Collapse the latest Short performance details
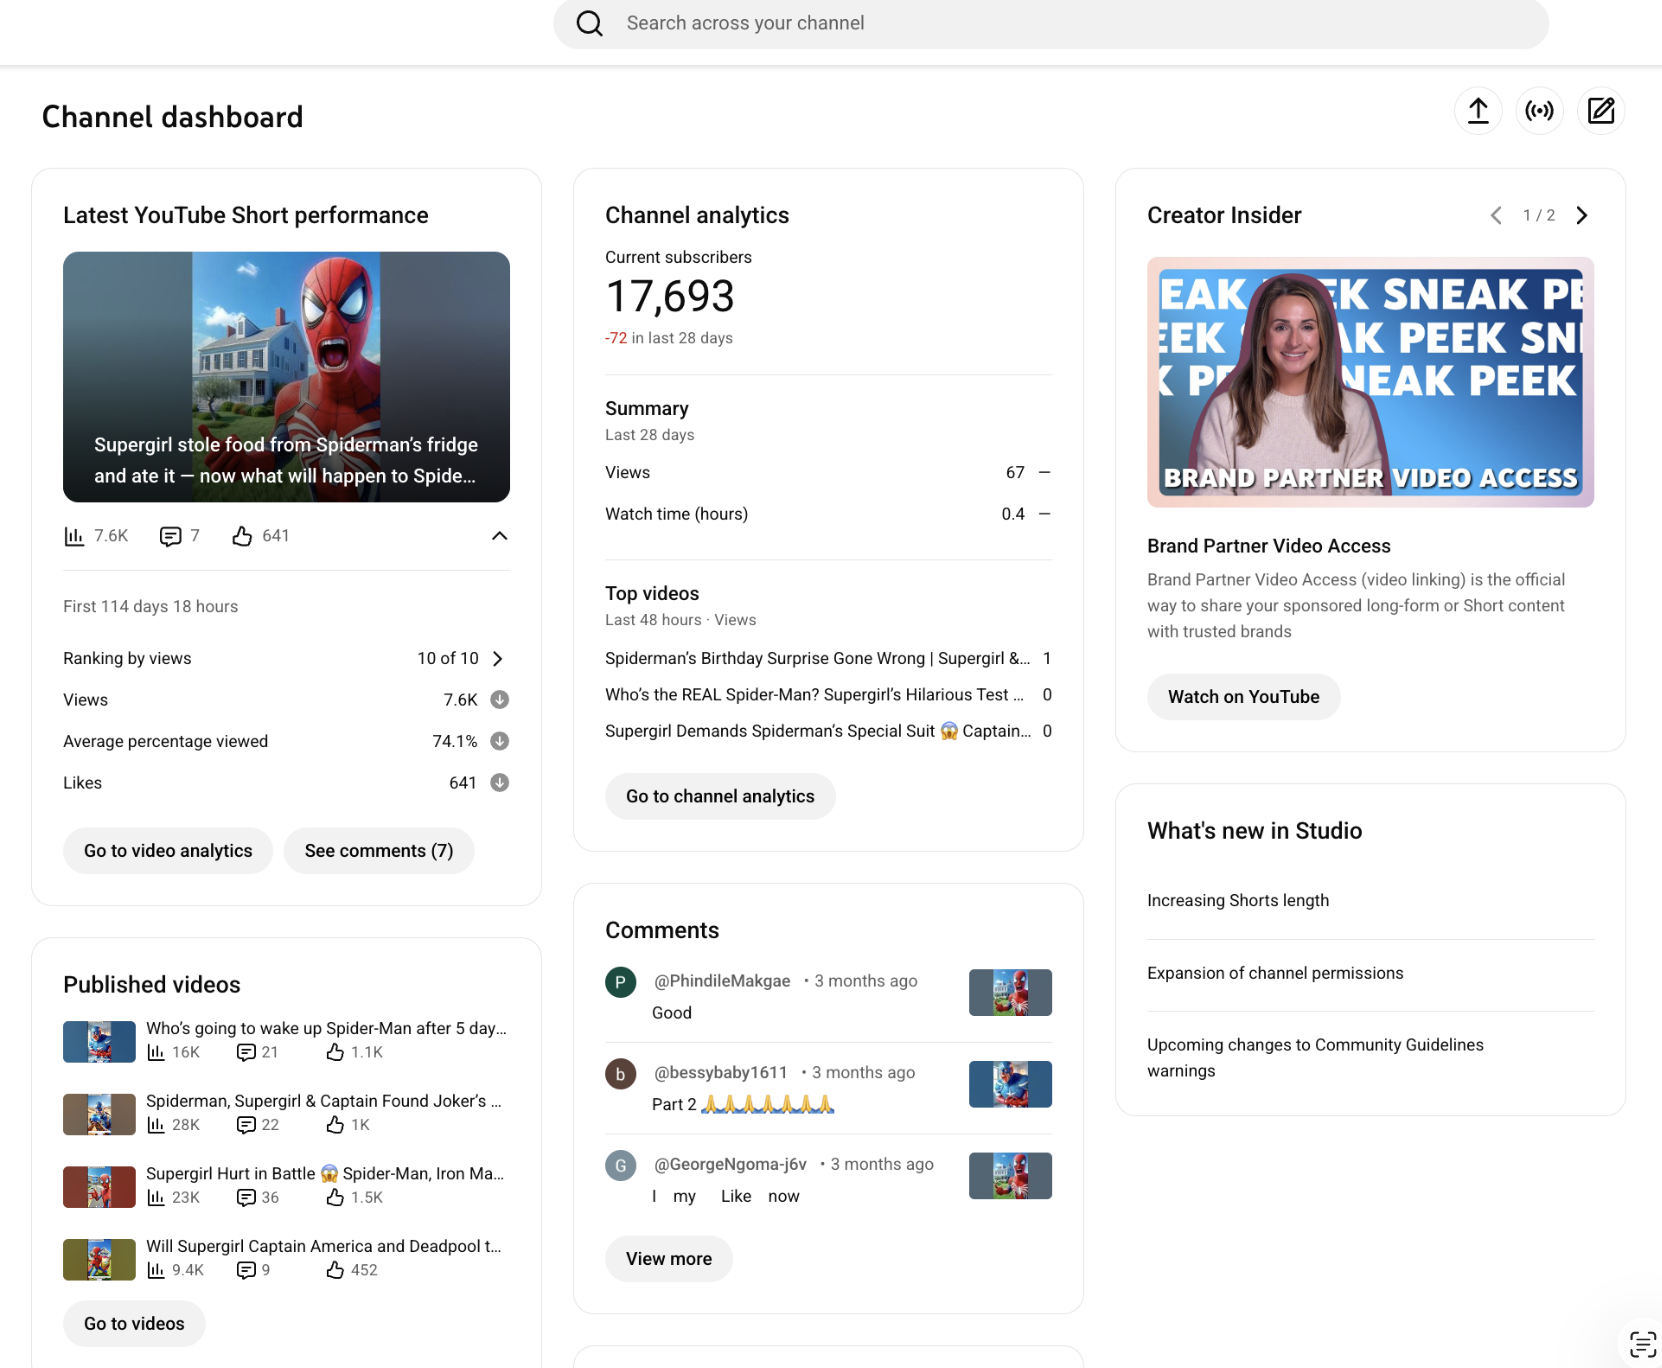1662x1368 pixels. point(500,536)
